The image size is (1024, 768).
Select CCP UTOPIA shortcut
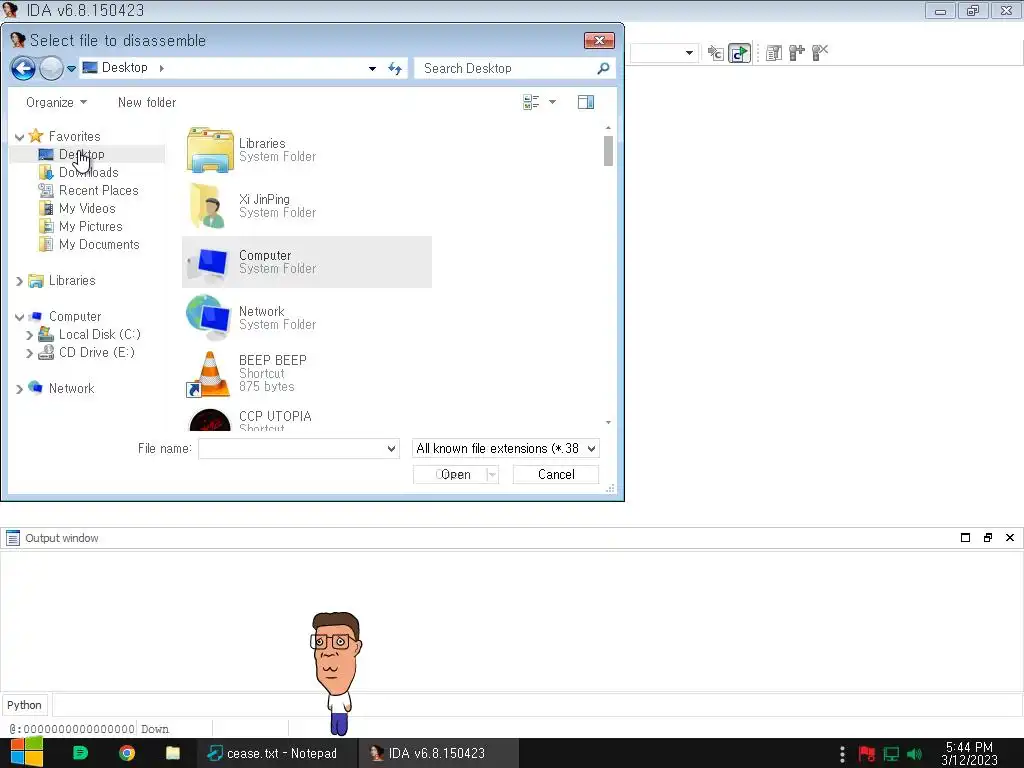(307, 419)
